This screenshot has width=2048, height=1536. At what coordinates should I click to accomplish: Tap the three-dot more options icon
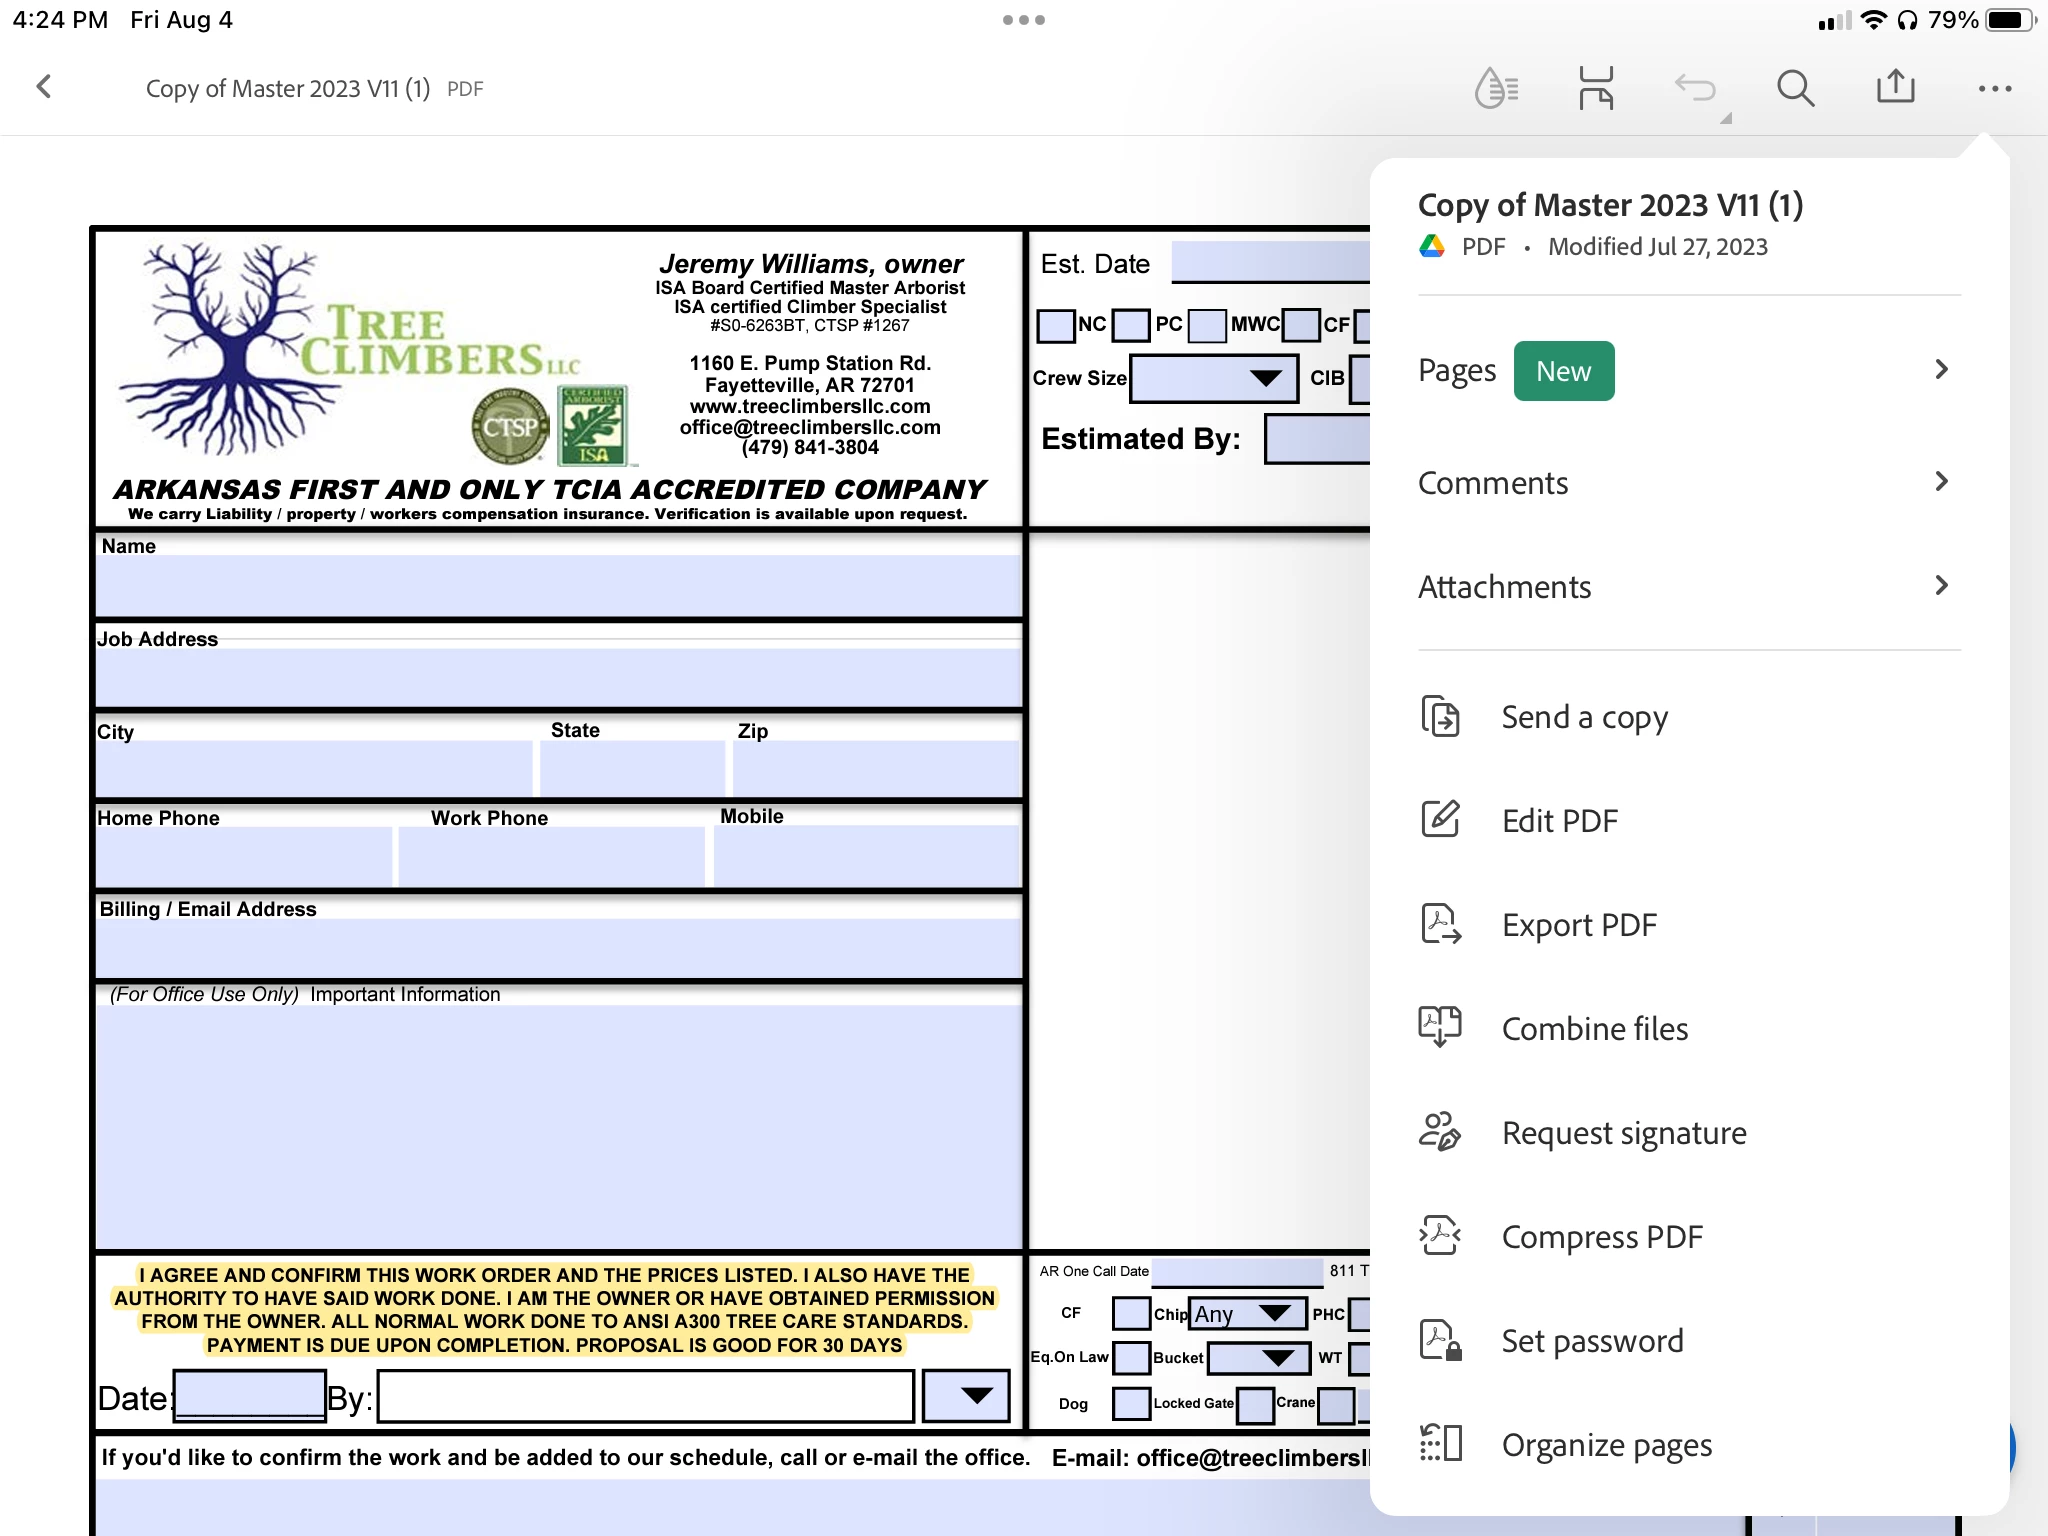pyautogui.click(x=1994, y=88)
